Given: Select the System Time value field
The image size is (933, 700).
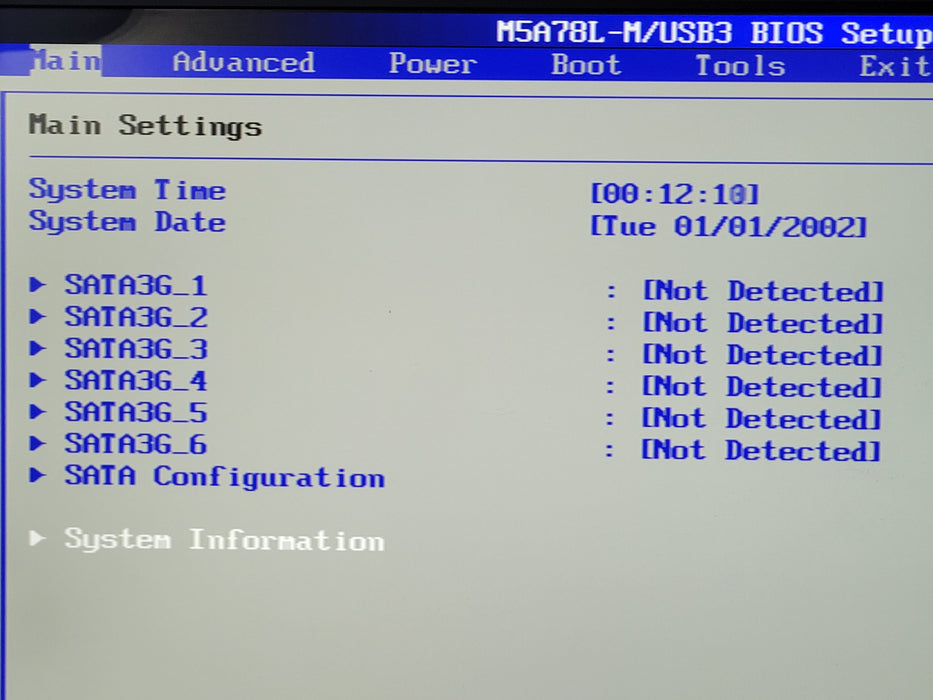Looking at the screenshot, I should 675,194.
